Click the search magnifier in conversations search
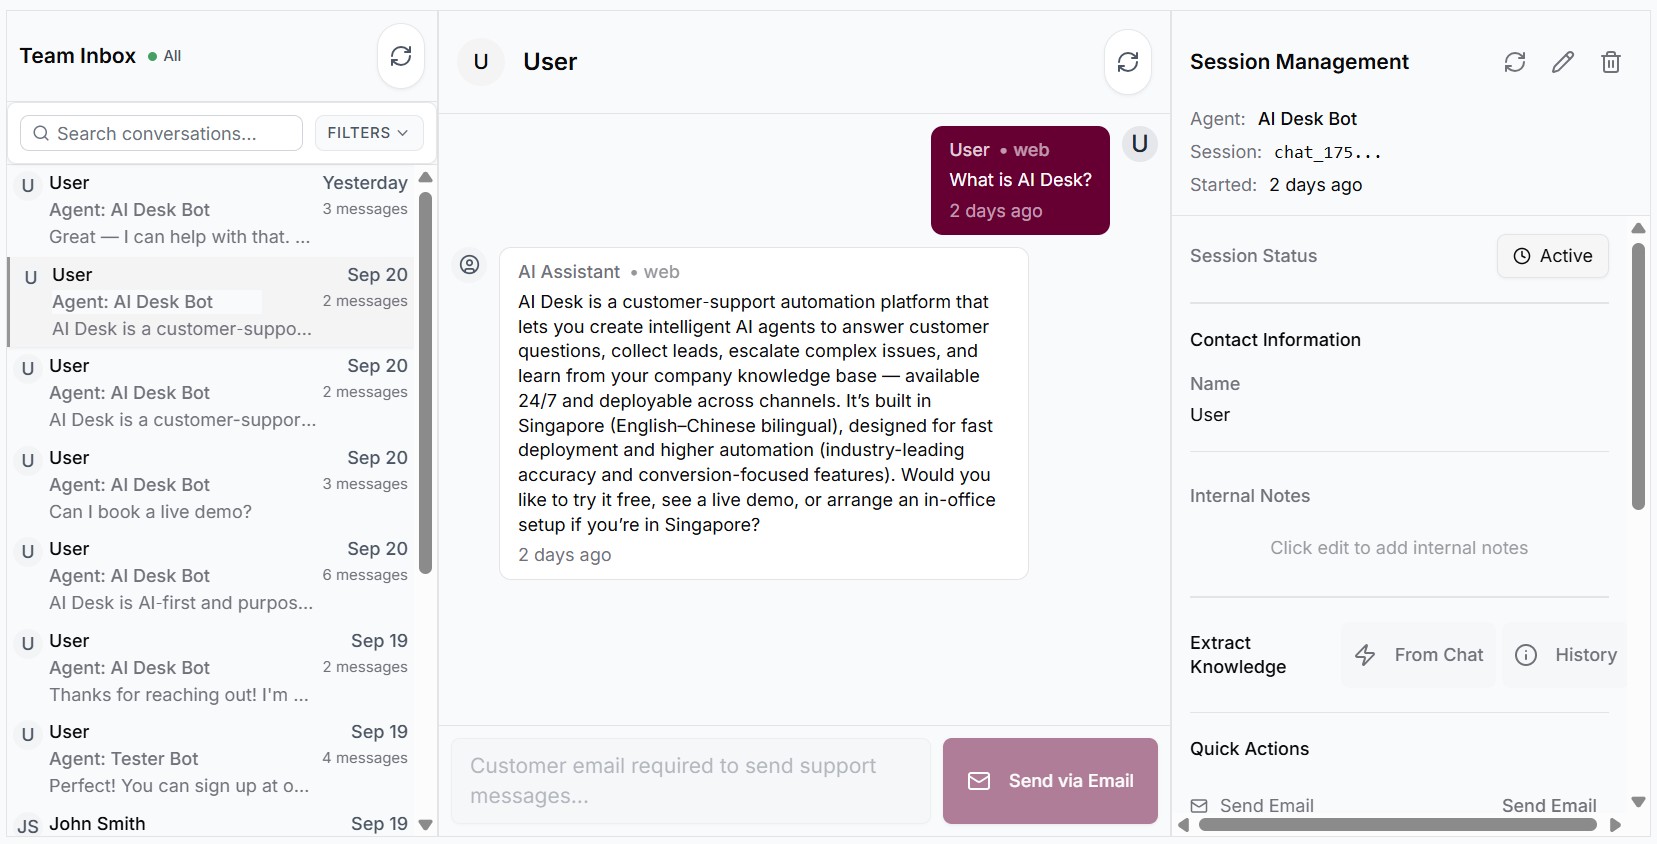 point(40,133)
